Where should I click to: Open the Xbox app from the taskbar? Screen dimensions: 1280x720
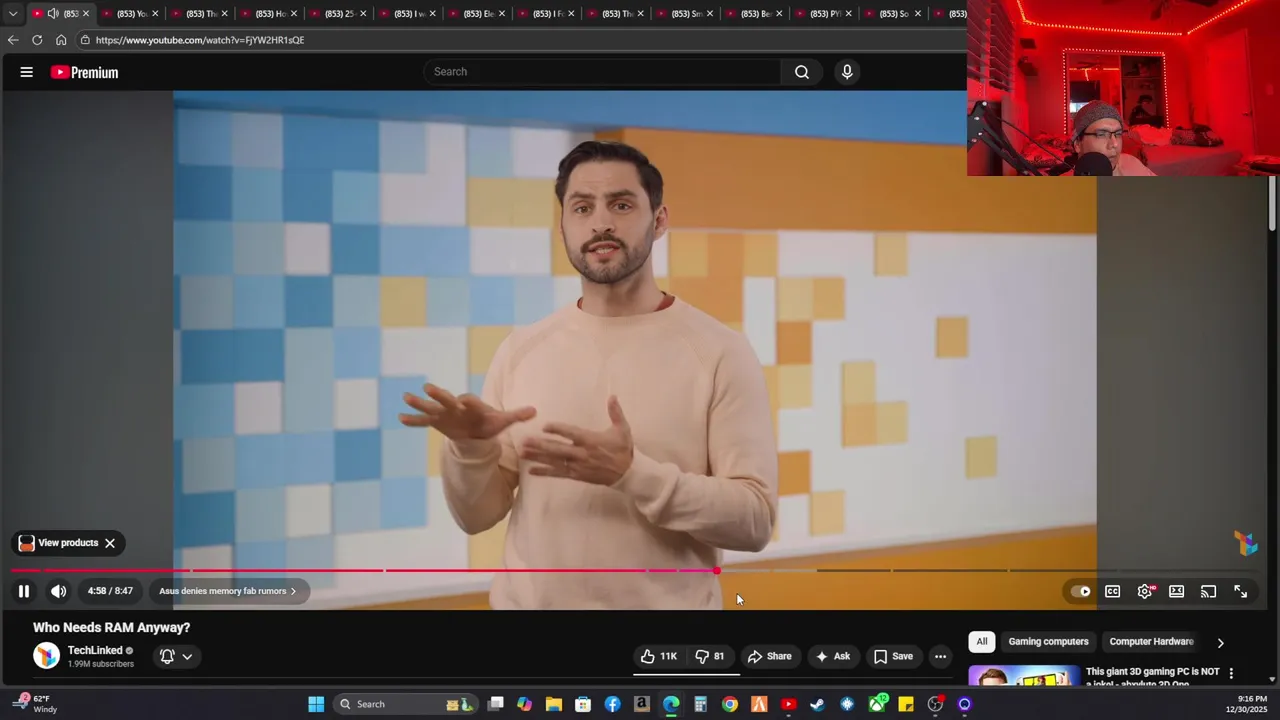click(877, 704)
